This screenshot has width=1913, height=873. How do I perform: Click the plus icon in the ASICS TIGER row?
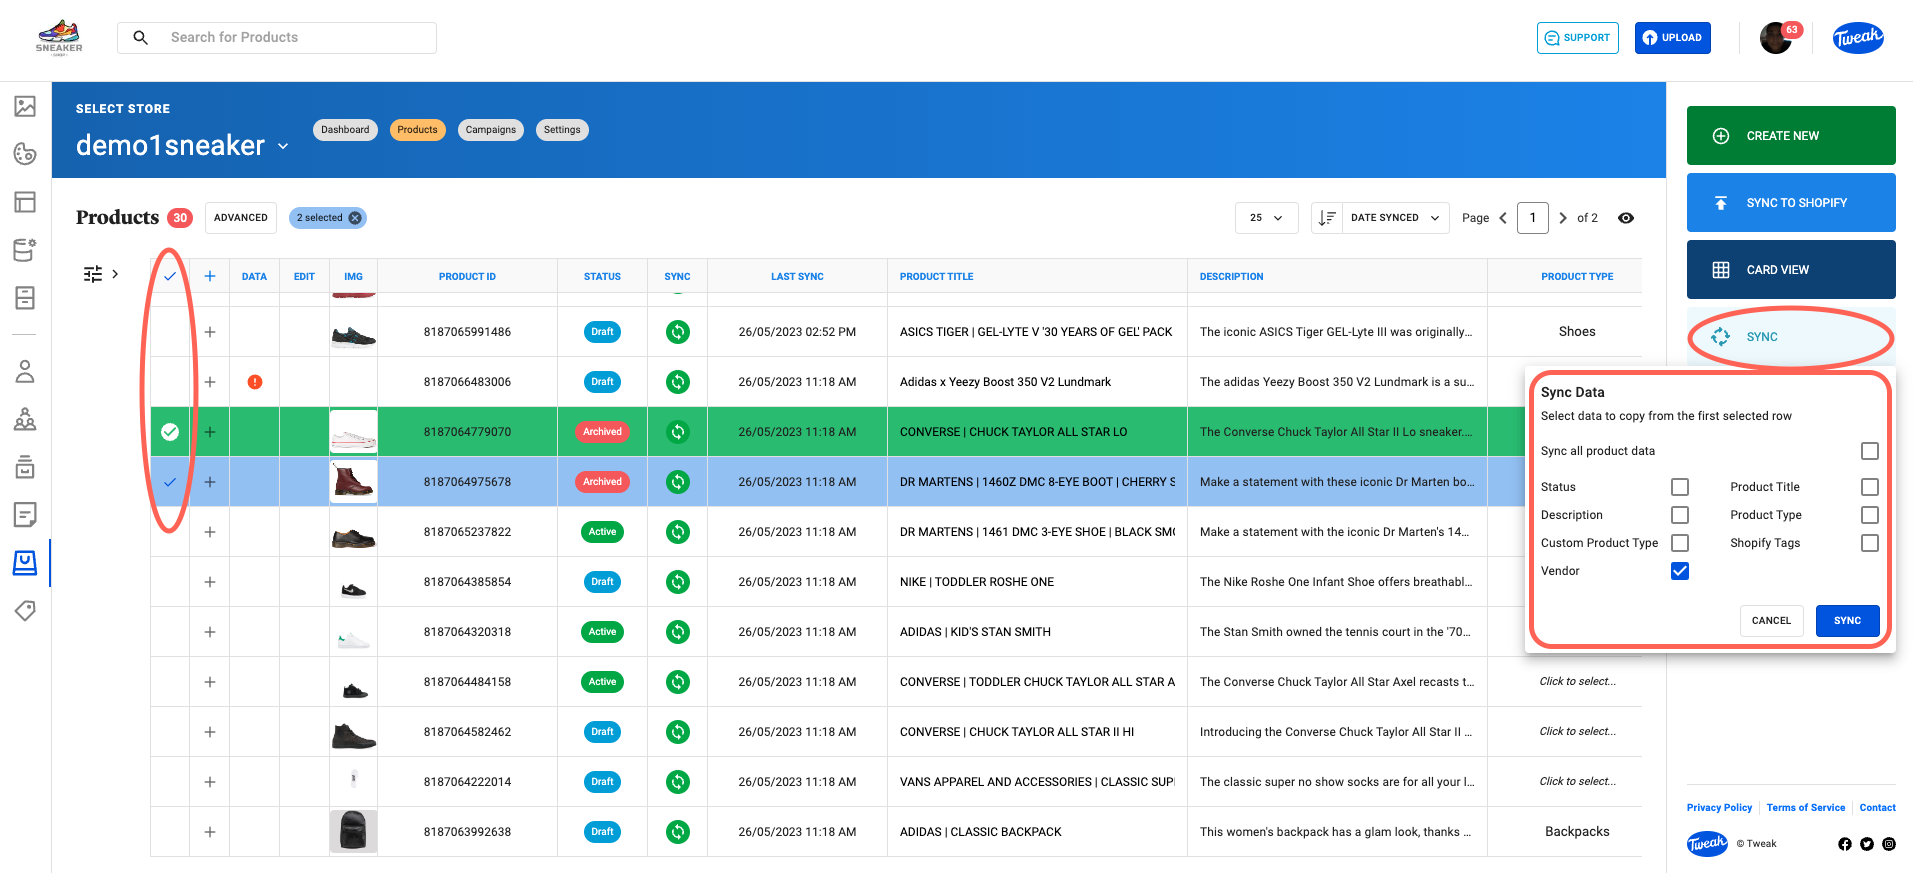pos(210,332)
